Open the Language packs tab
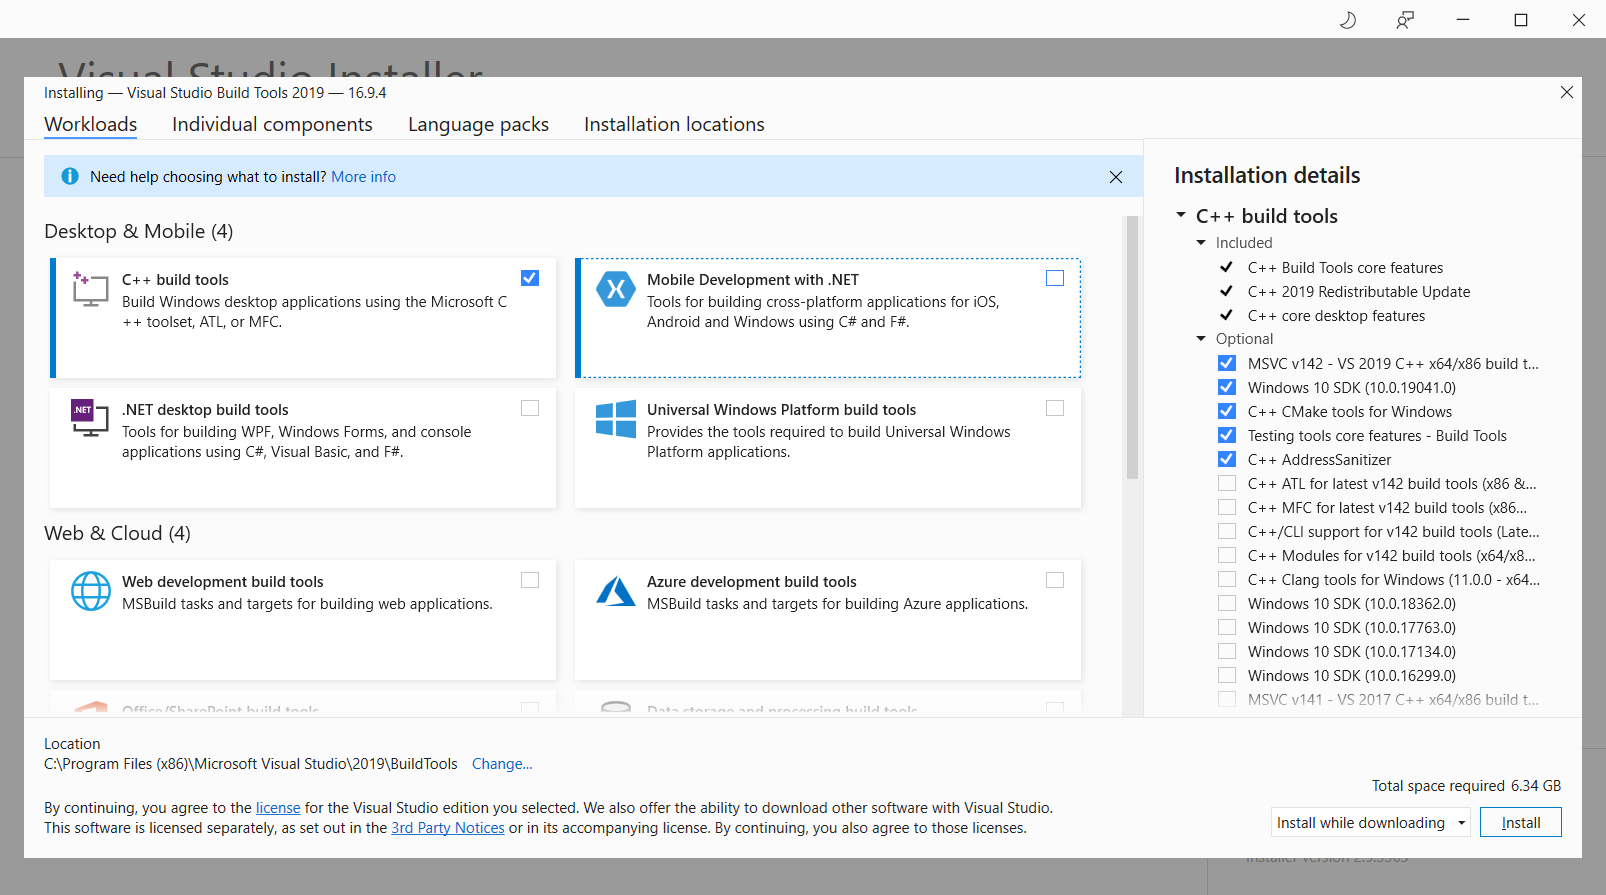 tap(478, 124)
